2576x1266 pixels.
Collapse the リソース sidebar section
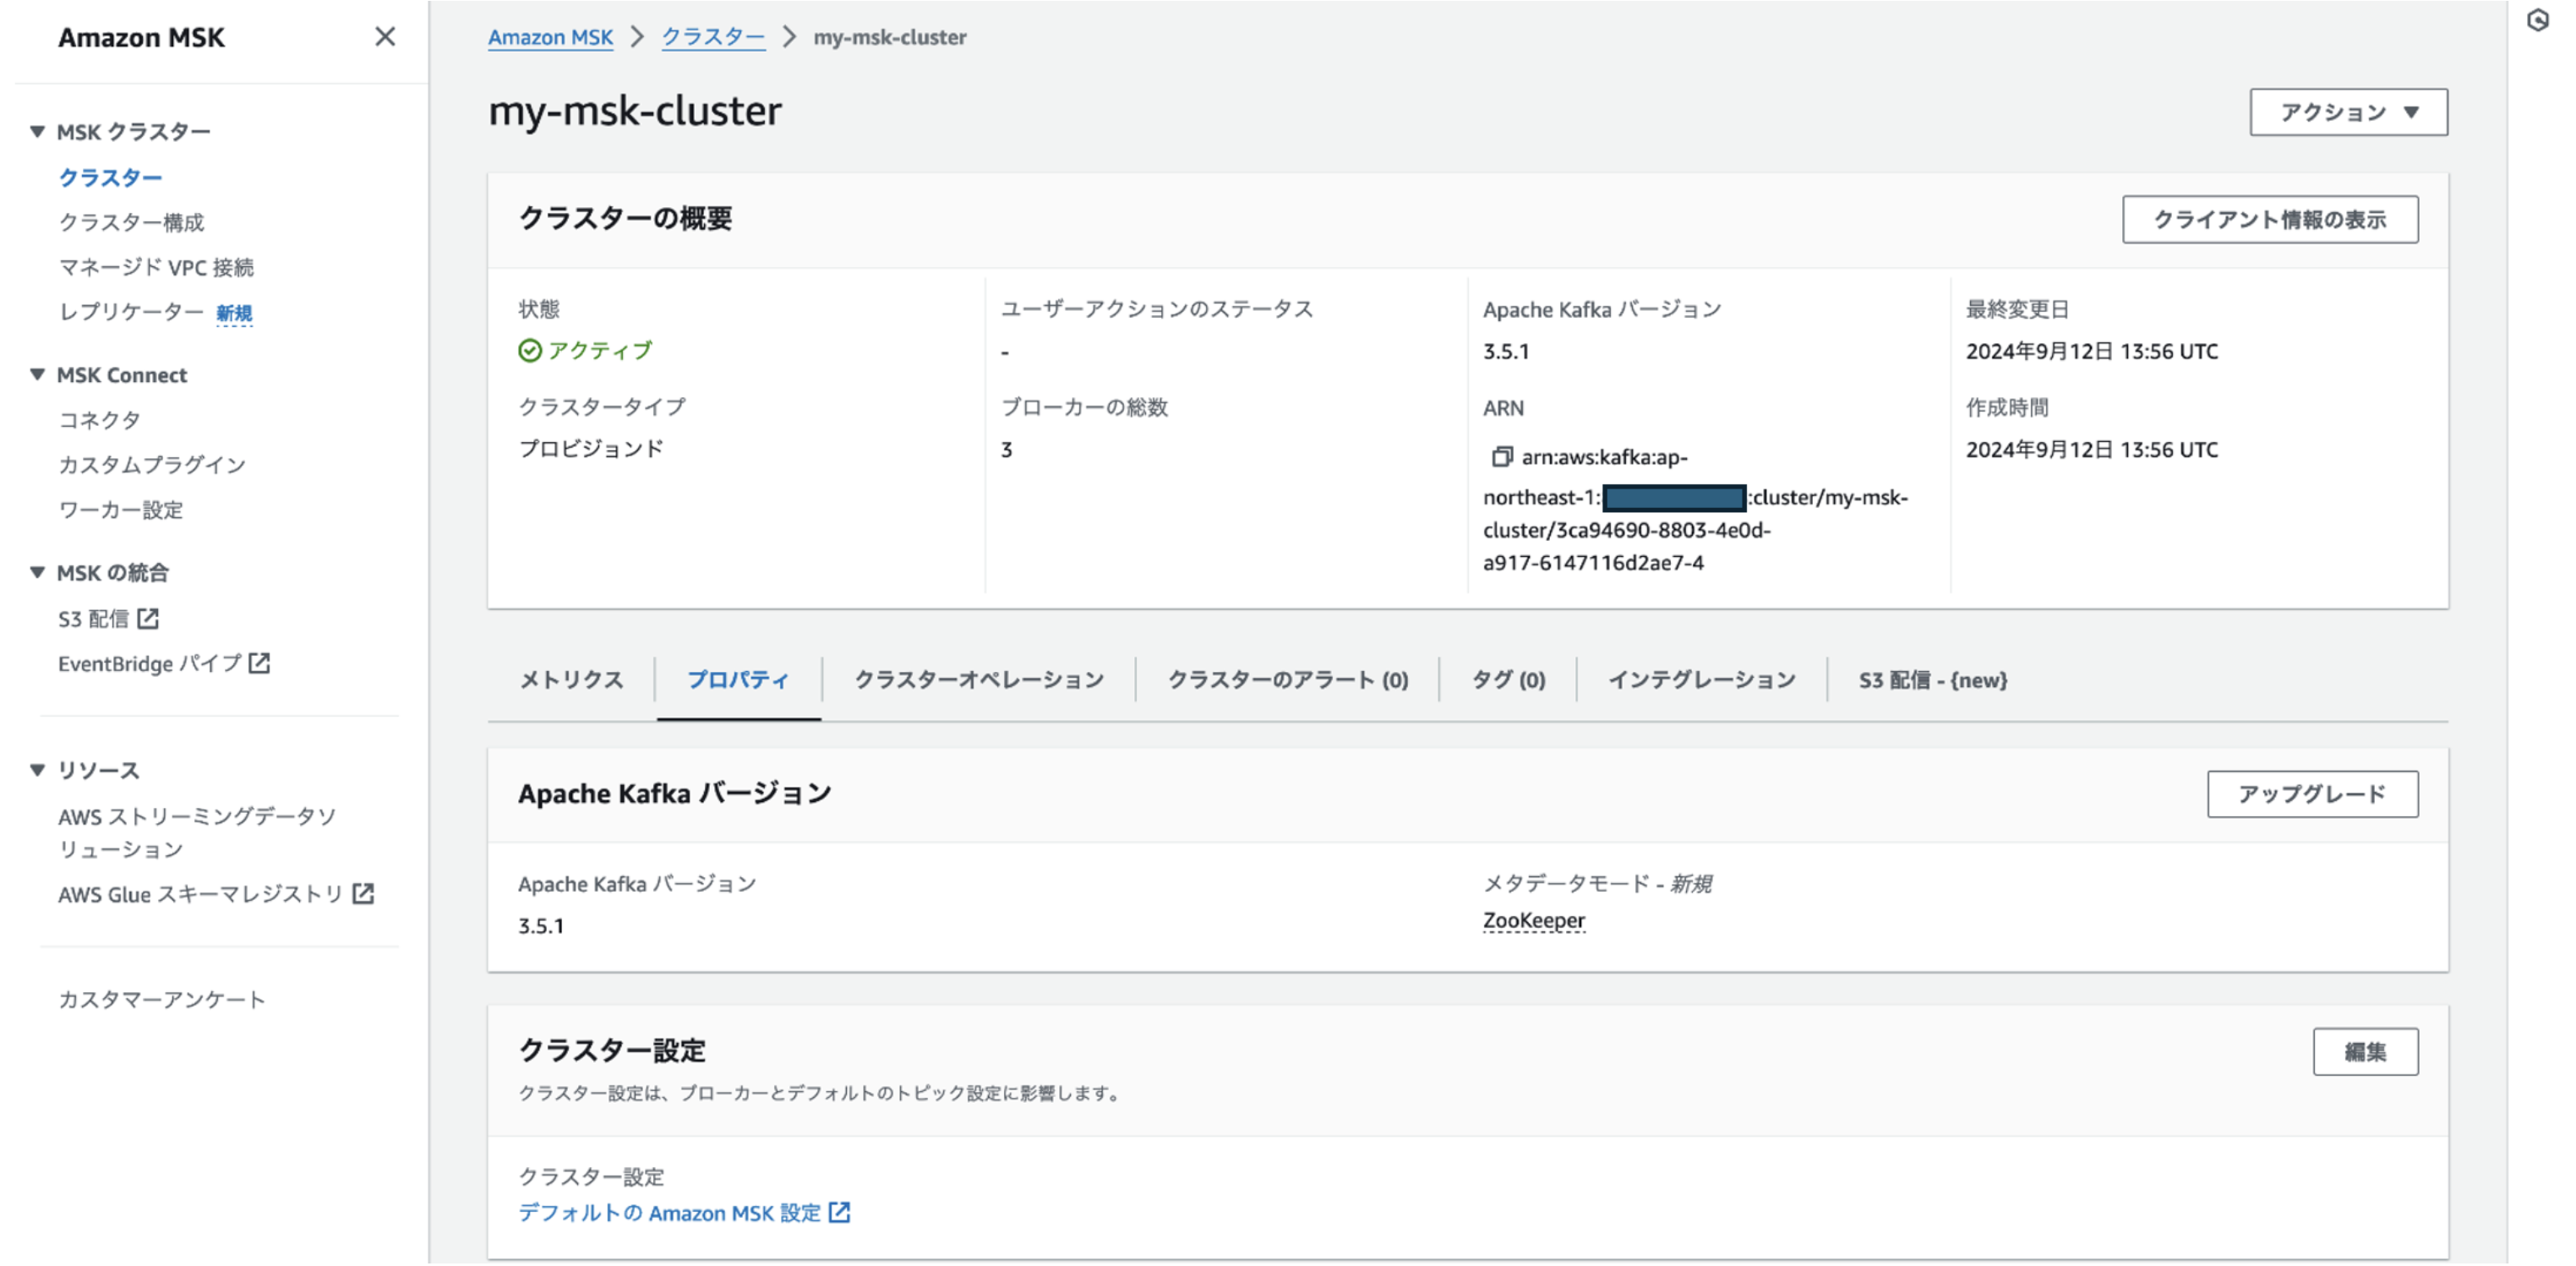[x=38, y=769]
